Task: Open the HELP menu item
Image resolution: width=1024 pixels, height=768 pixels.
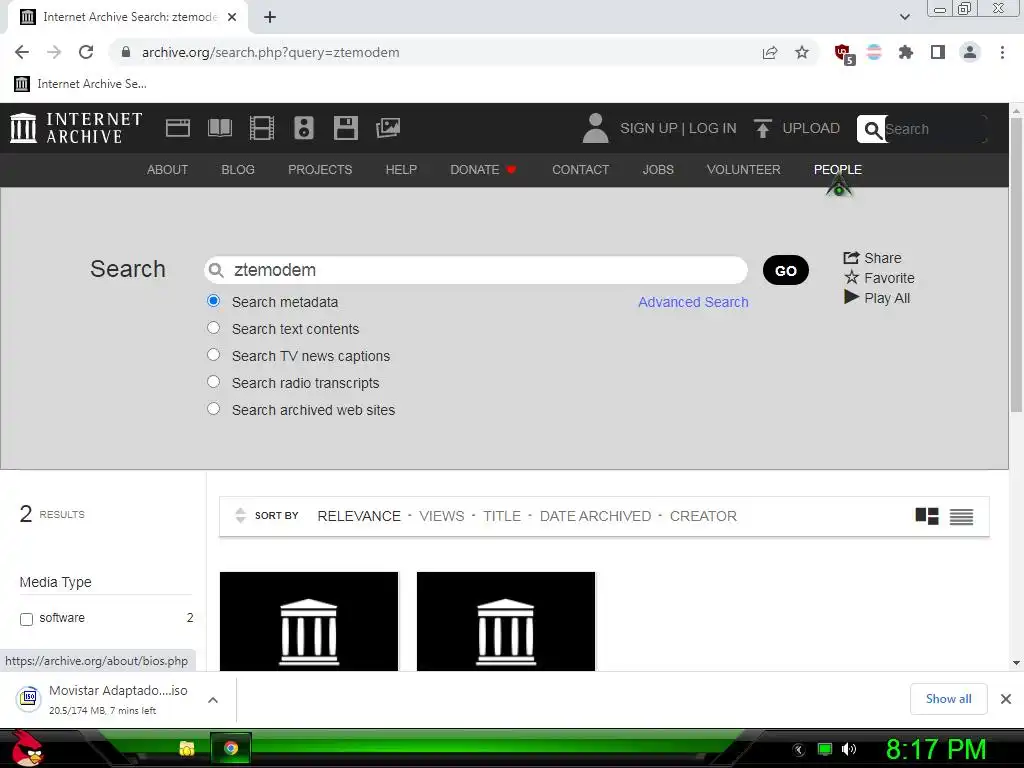Action: pos(401,170)
